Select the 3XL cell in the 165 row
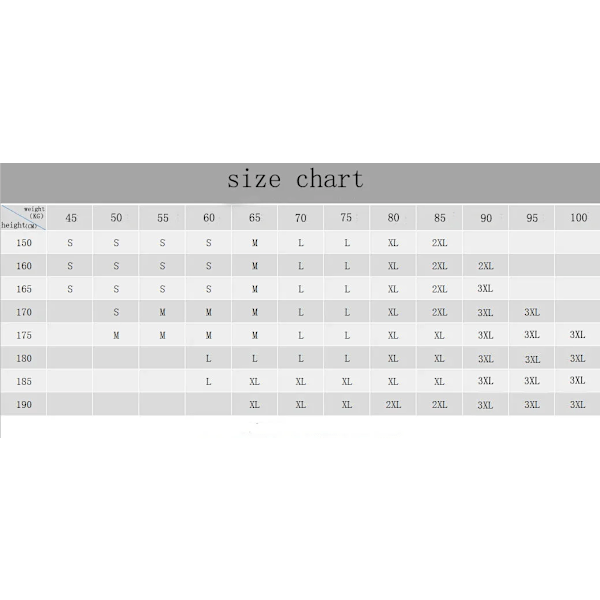 tap(485, 288)
